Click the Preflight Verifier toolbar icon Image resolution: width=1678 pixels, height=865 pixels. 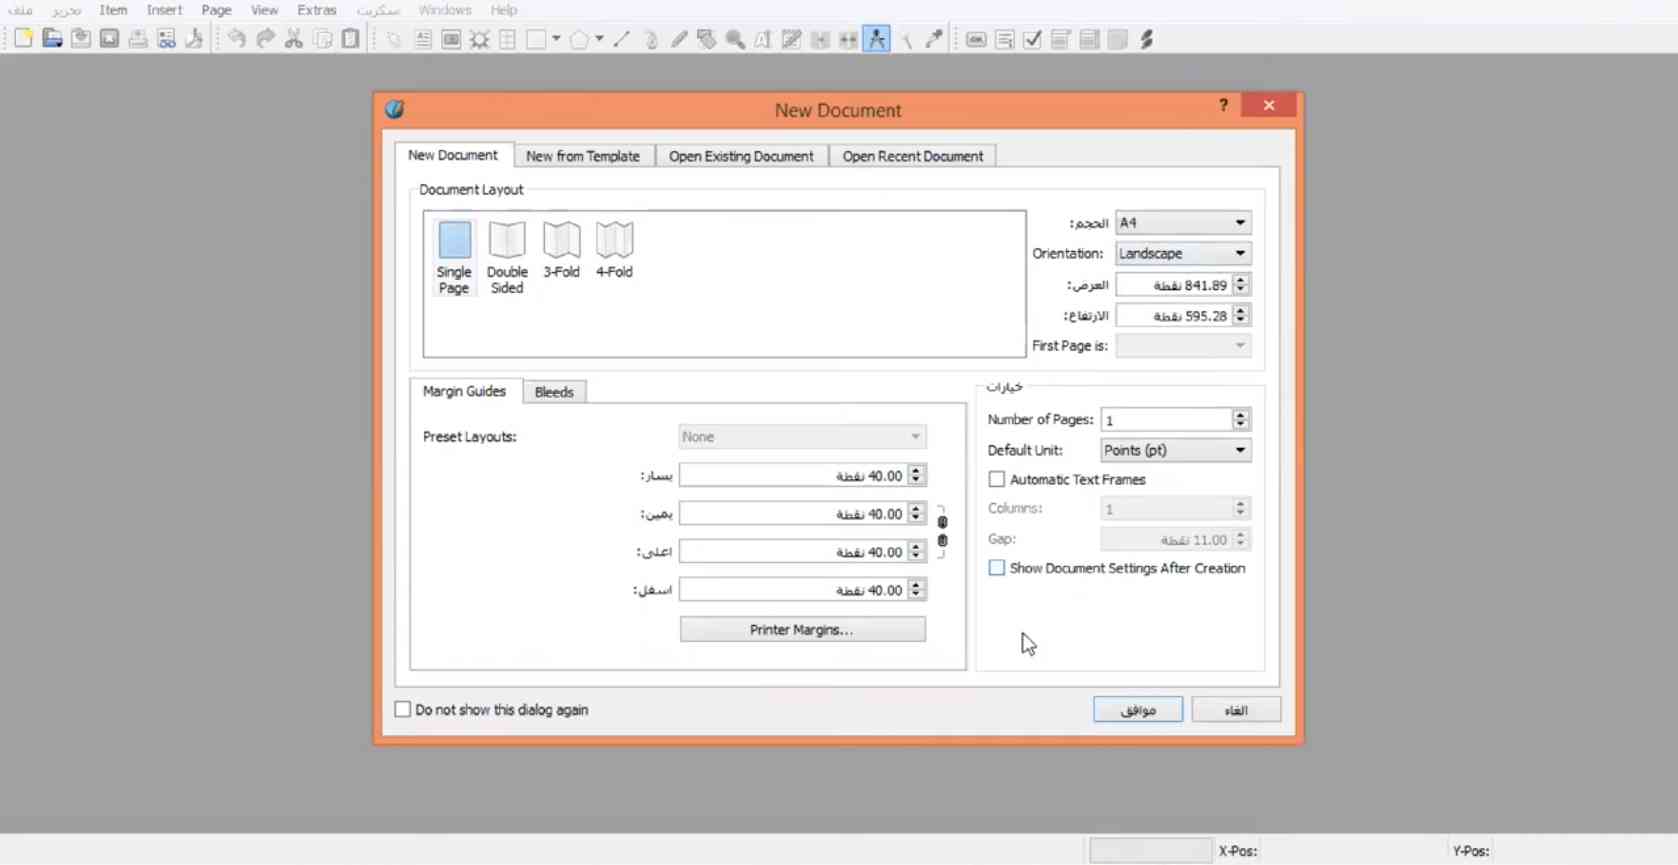point(166,39)
